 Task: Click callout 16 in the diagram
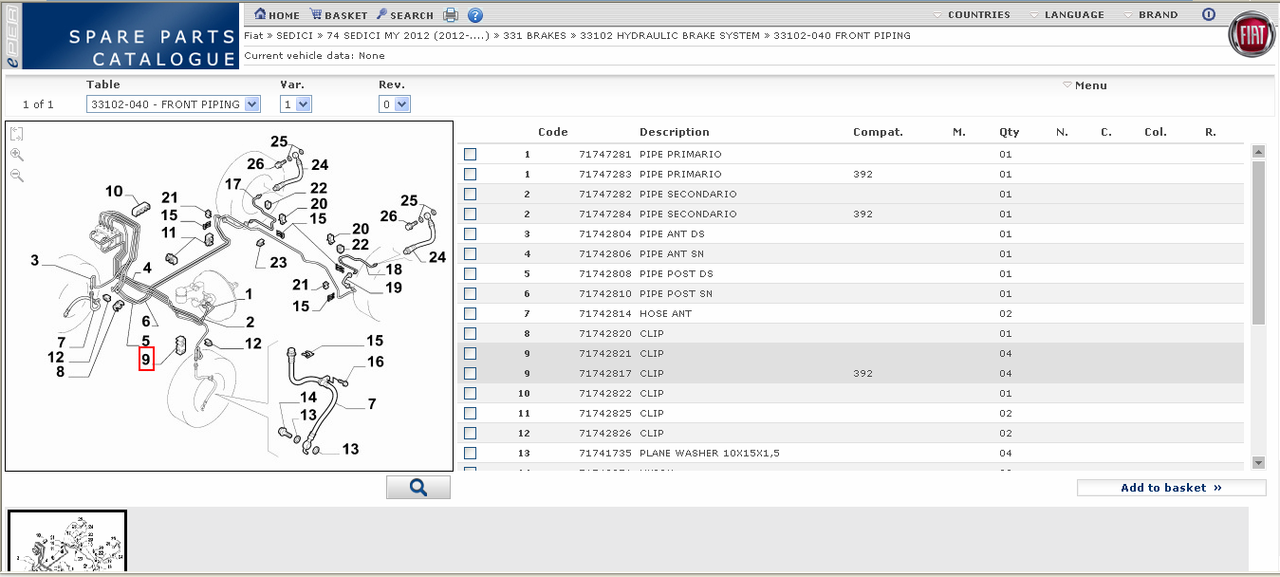pos(375,362)
